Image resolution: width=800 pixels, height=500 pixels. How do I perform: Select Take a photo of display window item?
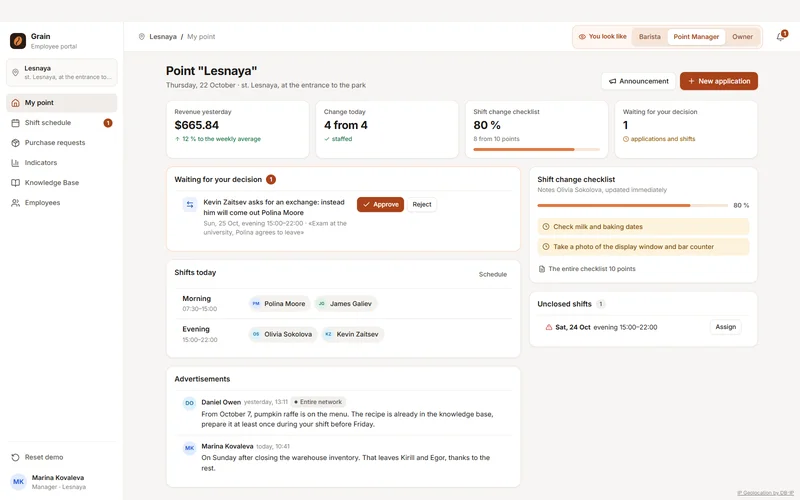[x=643, y=247]
